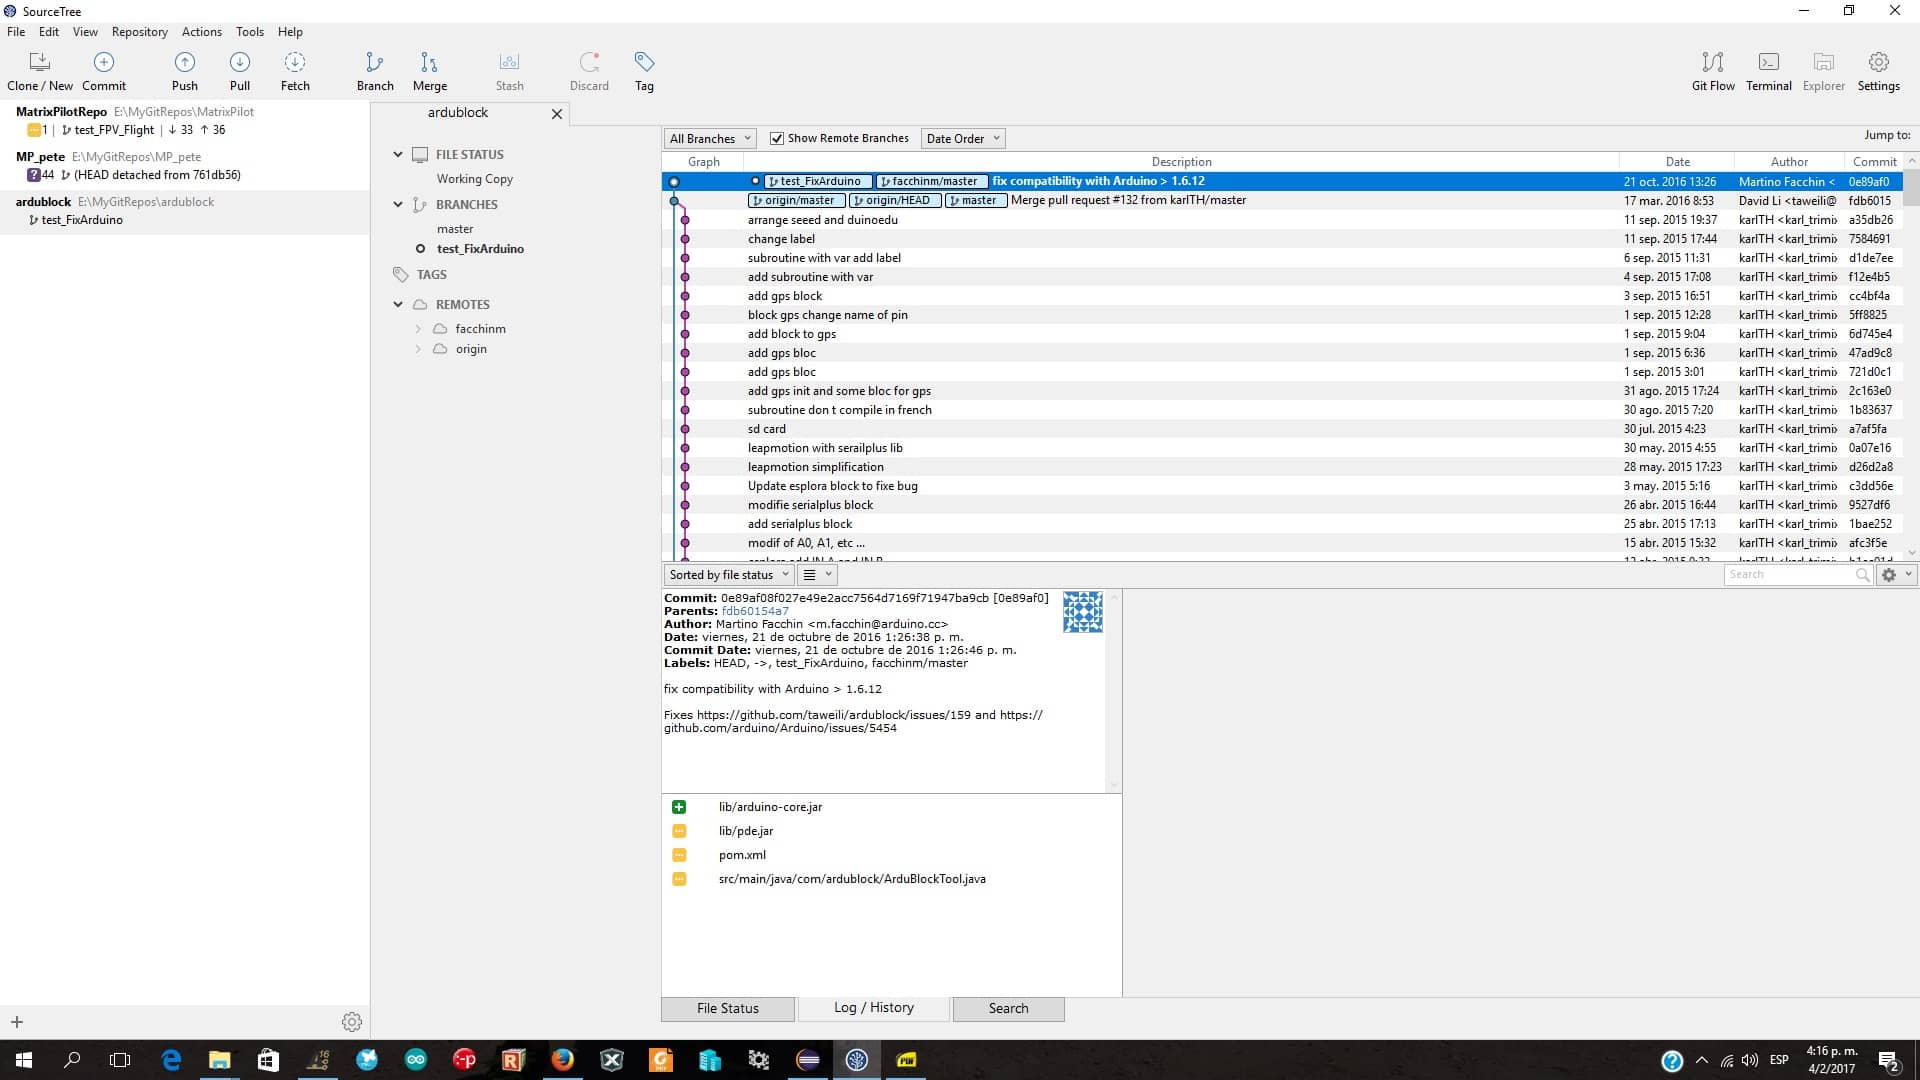Toggle Show Remote Branches checkbox

(x=777, y=139)
